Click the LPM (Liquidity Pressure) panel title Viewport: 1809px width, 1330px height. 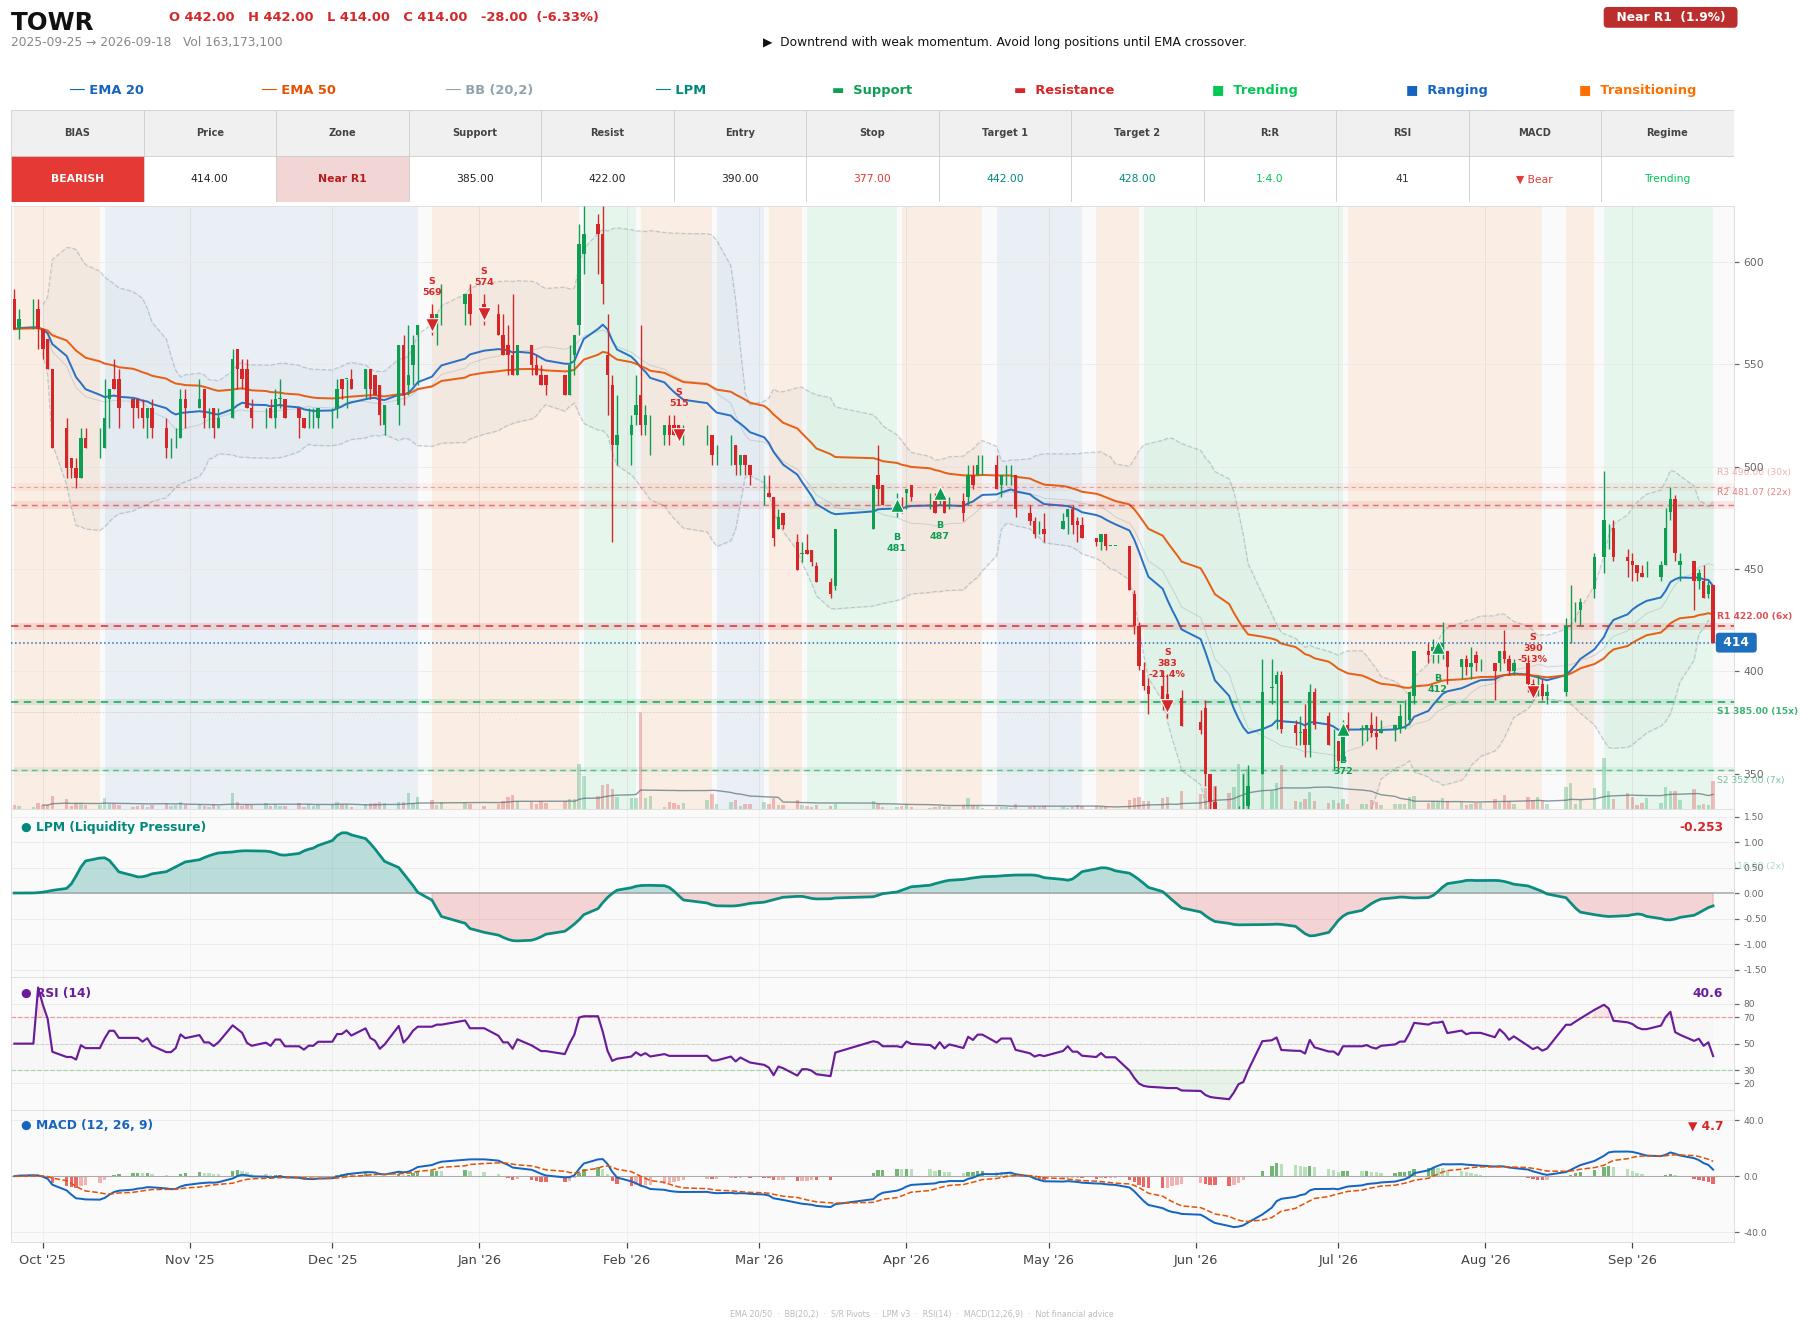click(x=114, y=827)
